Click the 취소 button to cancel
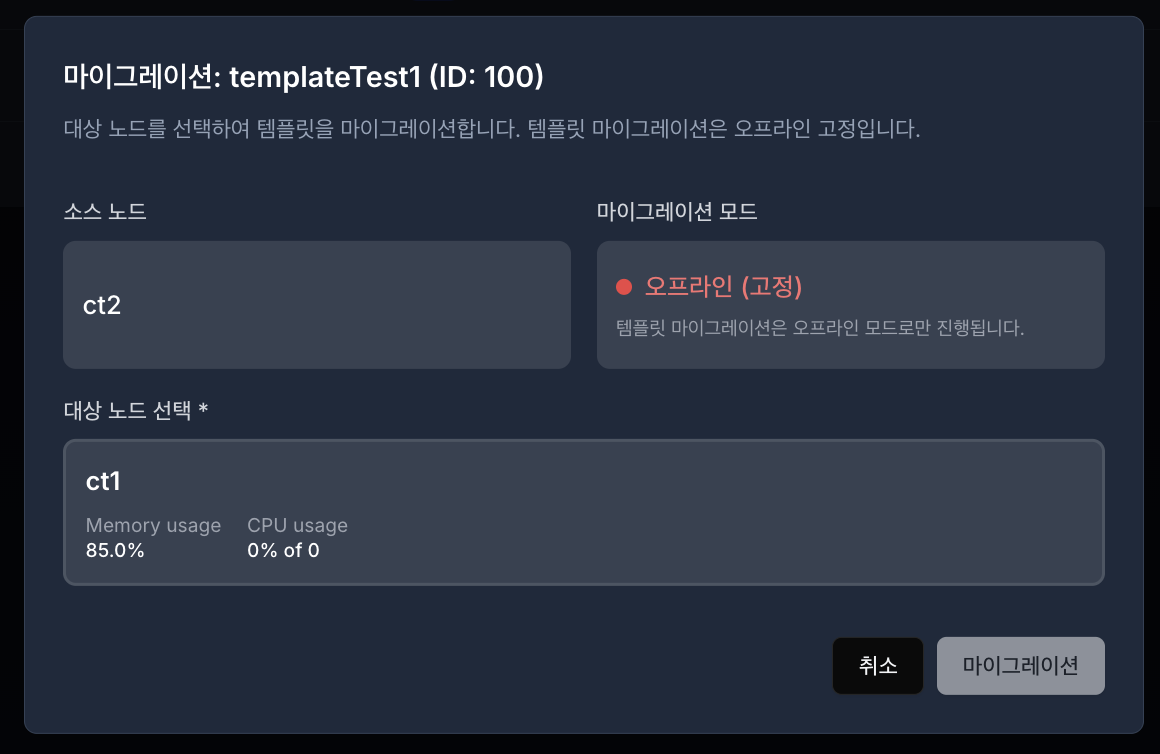Viewport: 1160px width, 754px height. click(x=877, y=665)
